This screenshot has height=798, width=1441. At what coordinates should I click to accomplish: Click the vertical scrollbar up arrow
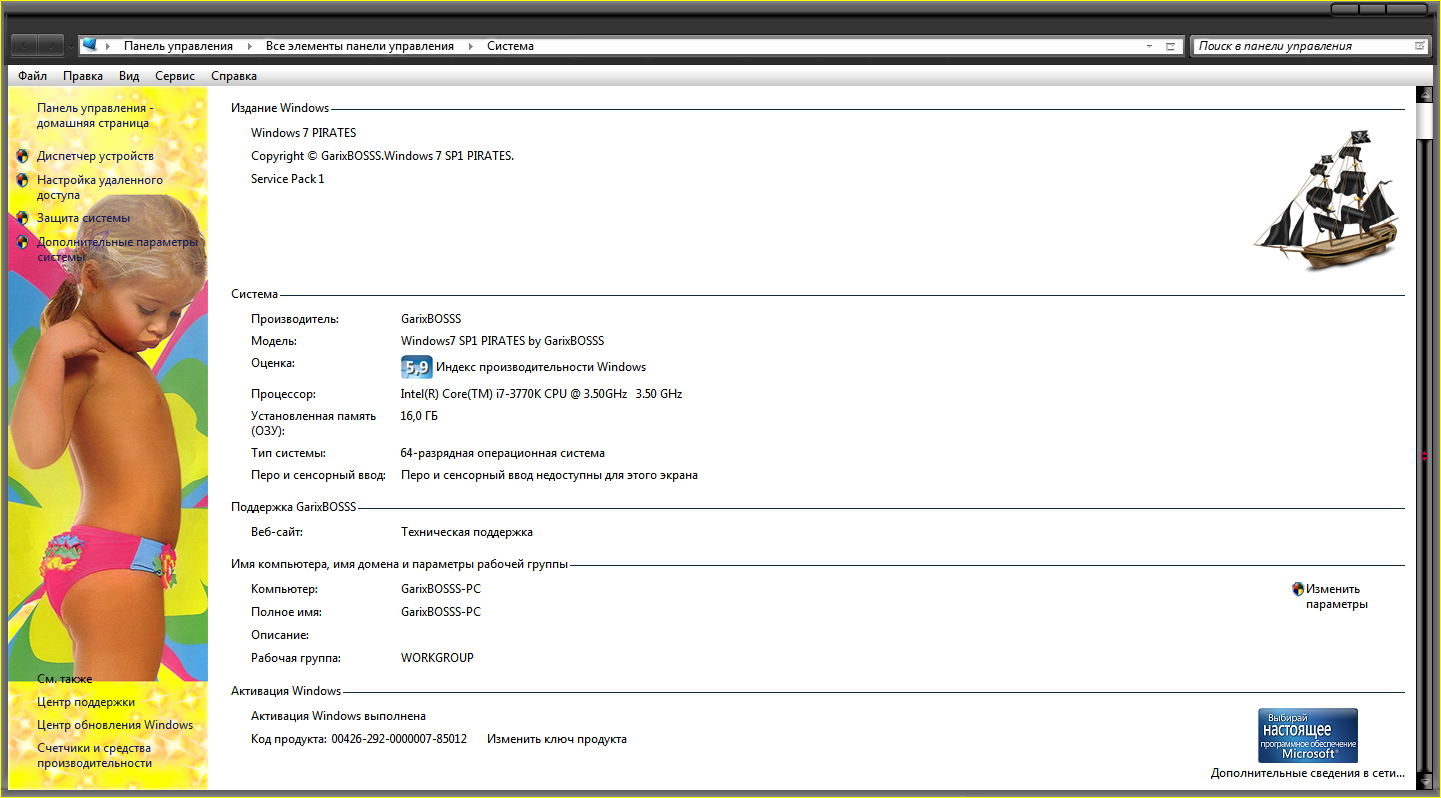(1425, 96)
